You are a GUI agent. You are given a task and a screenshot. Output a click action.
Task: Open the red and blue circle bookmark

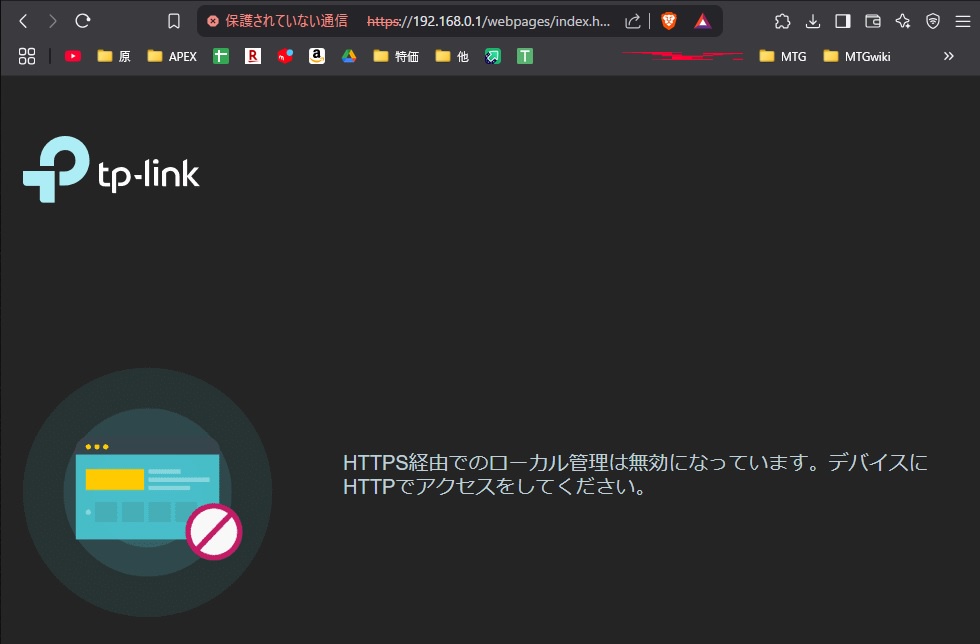(x=285, y=56)
